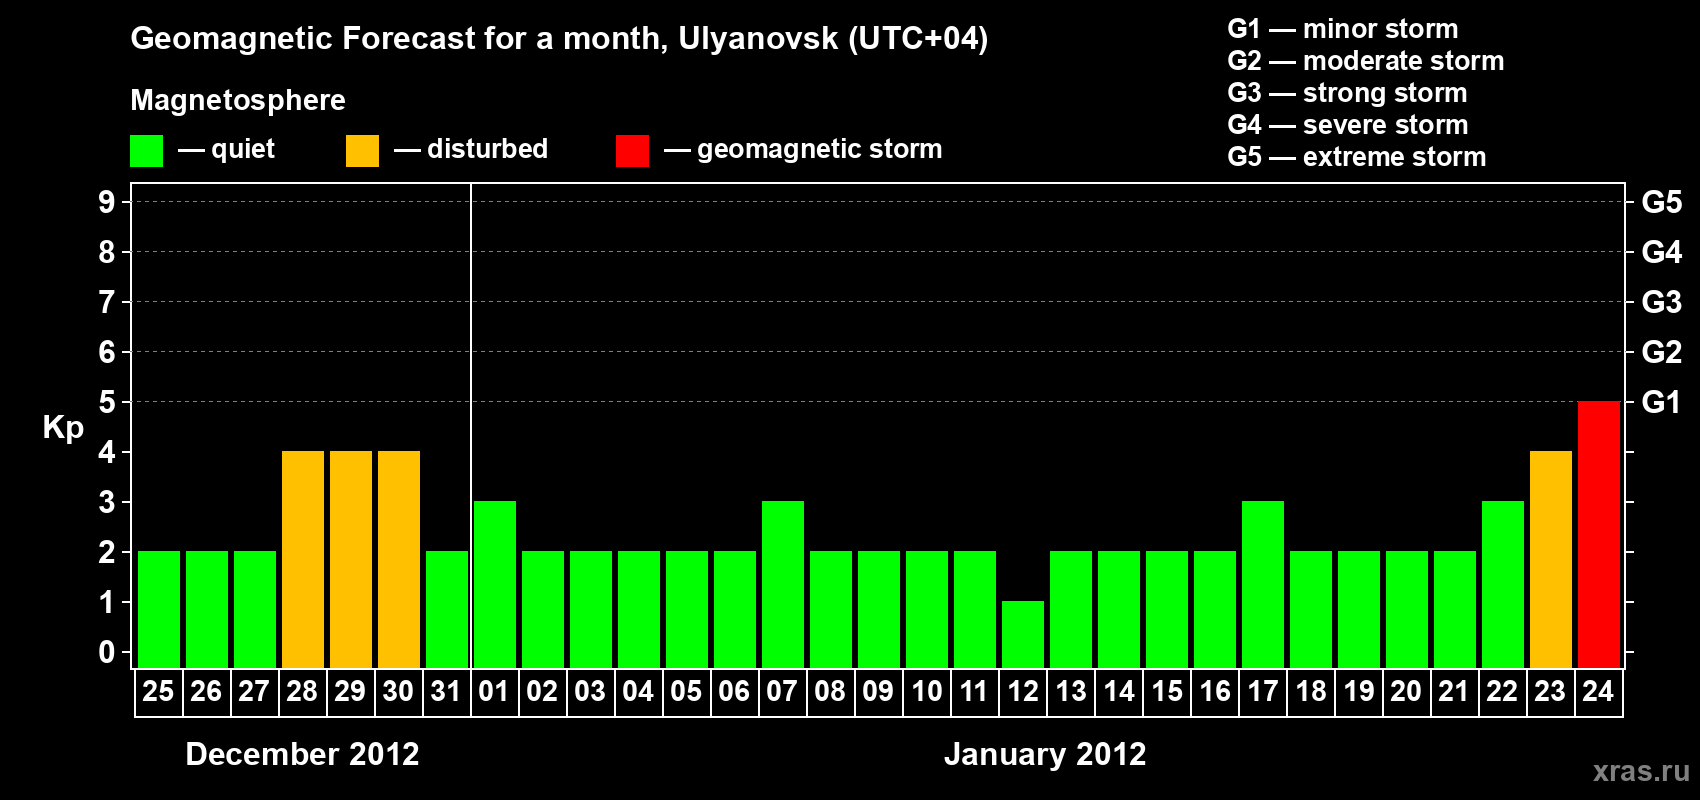Click the green bar for January 17
Screen dimensions: 1700x800
[1262, 584]
